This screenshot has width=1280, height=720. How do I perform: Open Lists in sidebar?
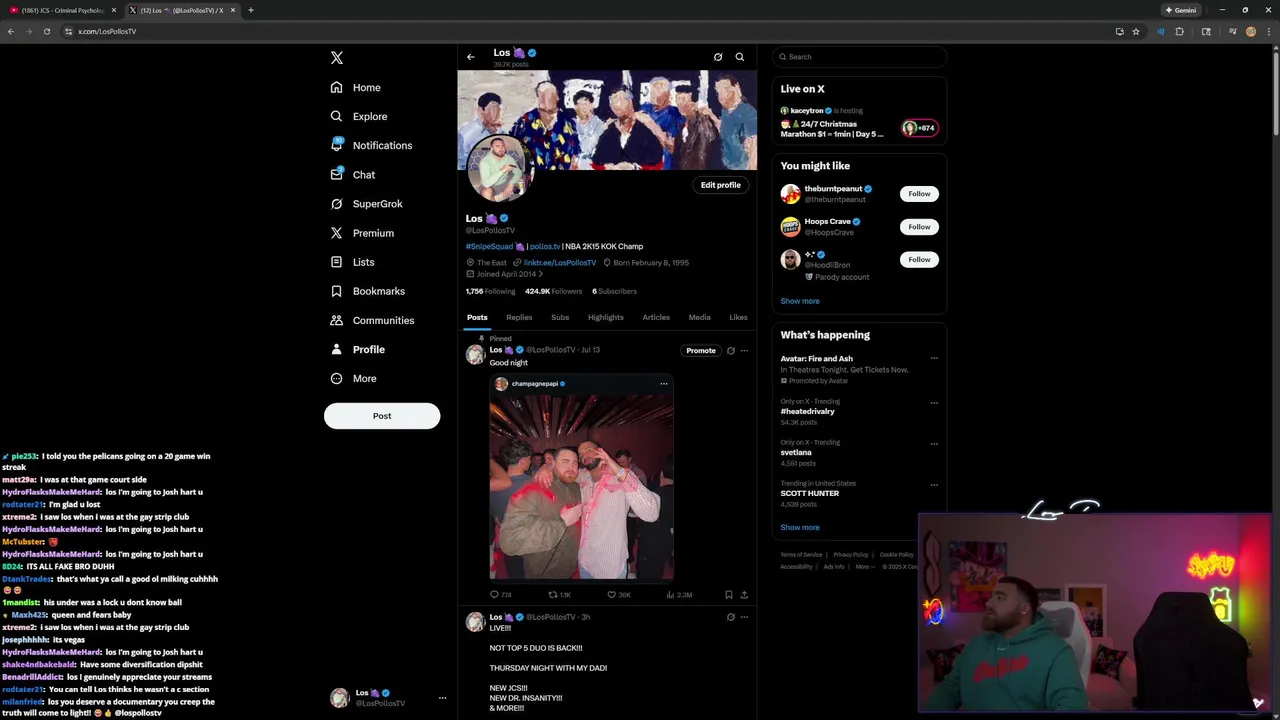[352, 262]
